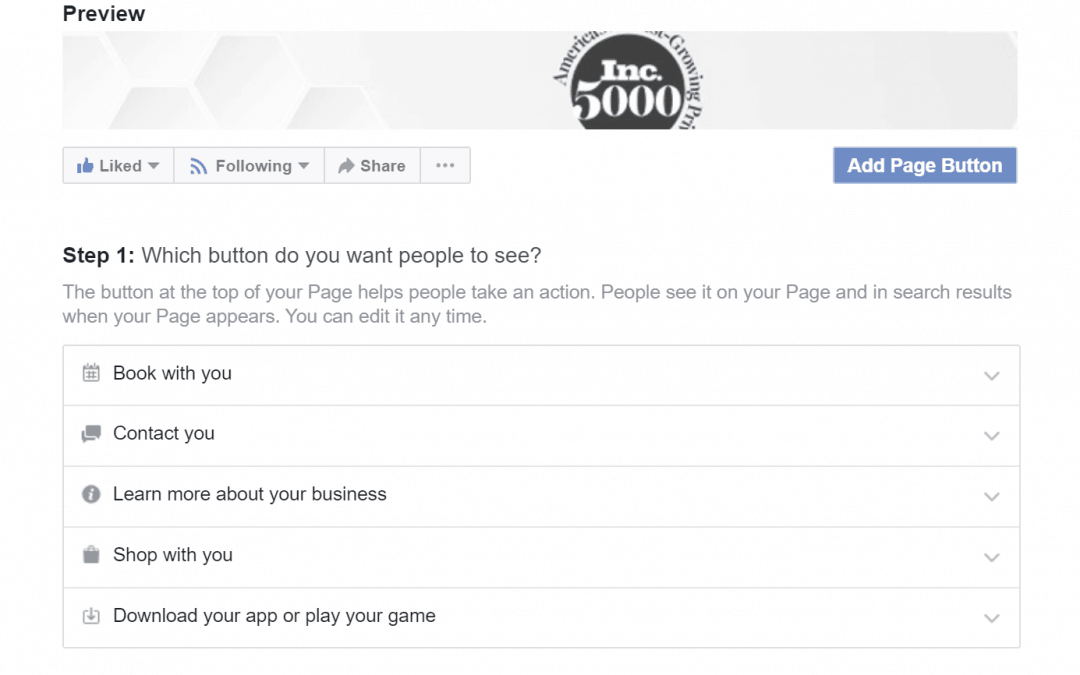Click the Share button label
The image size is (1080, 675).
(x=383, y=166)
